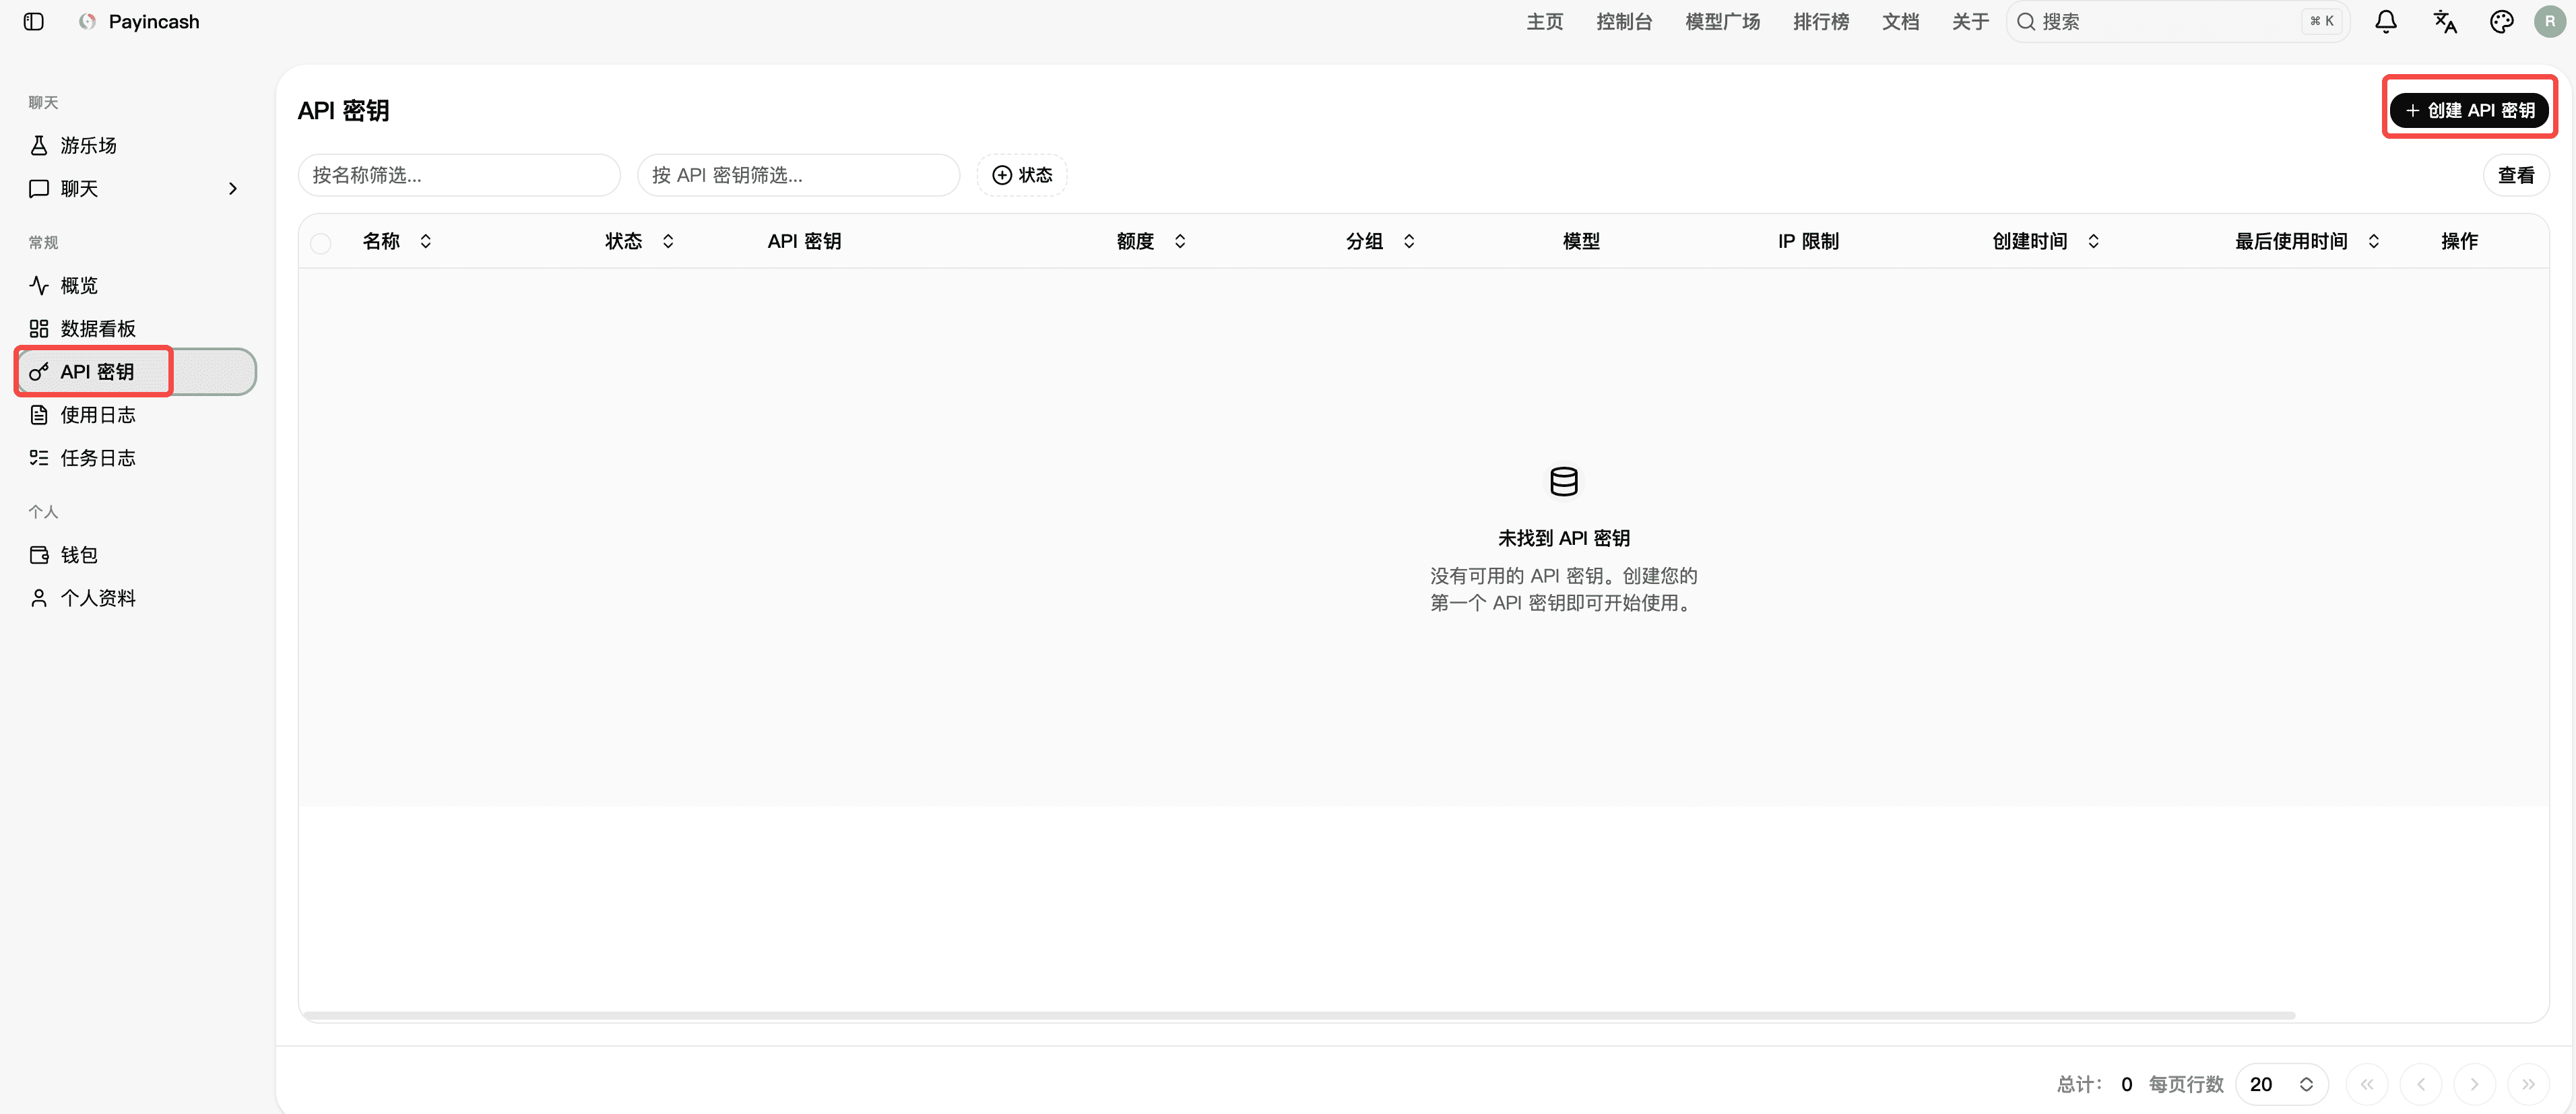Open the 模型广场 nav item
The image size is (2576, 1114).
click(x=1722, y=21)
